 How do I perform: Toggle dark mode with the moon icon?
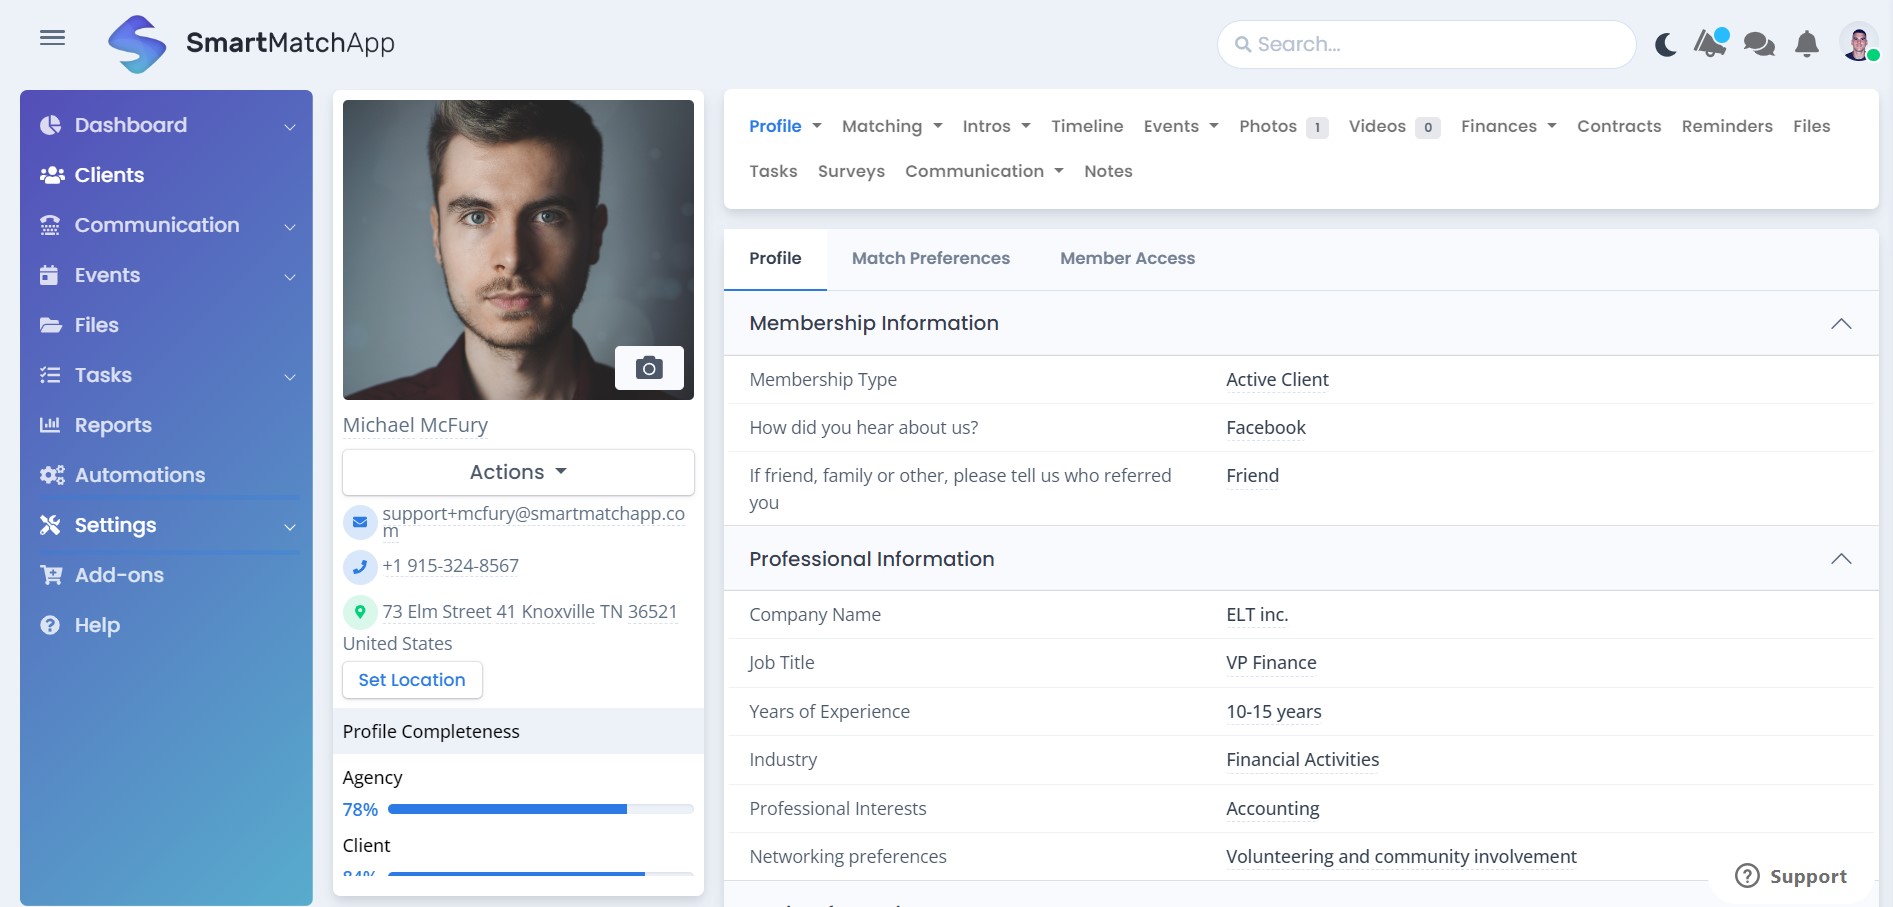click(x=1664, y=43)
